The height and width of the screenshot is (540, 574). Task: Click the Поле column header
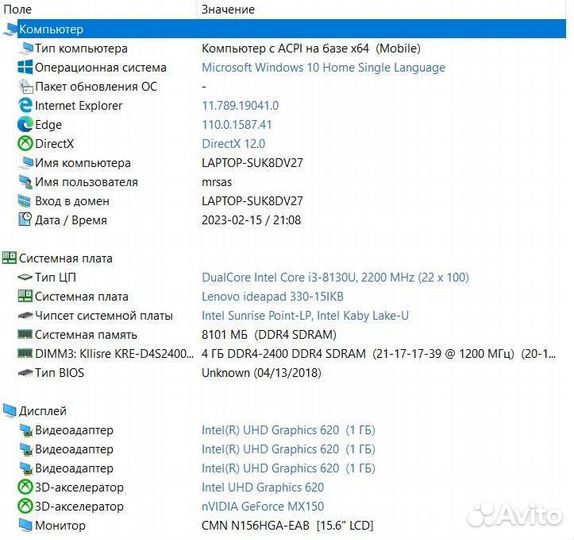(x=18, y=9)
